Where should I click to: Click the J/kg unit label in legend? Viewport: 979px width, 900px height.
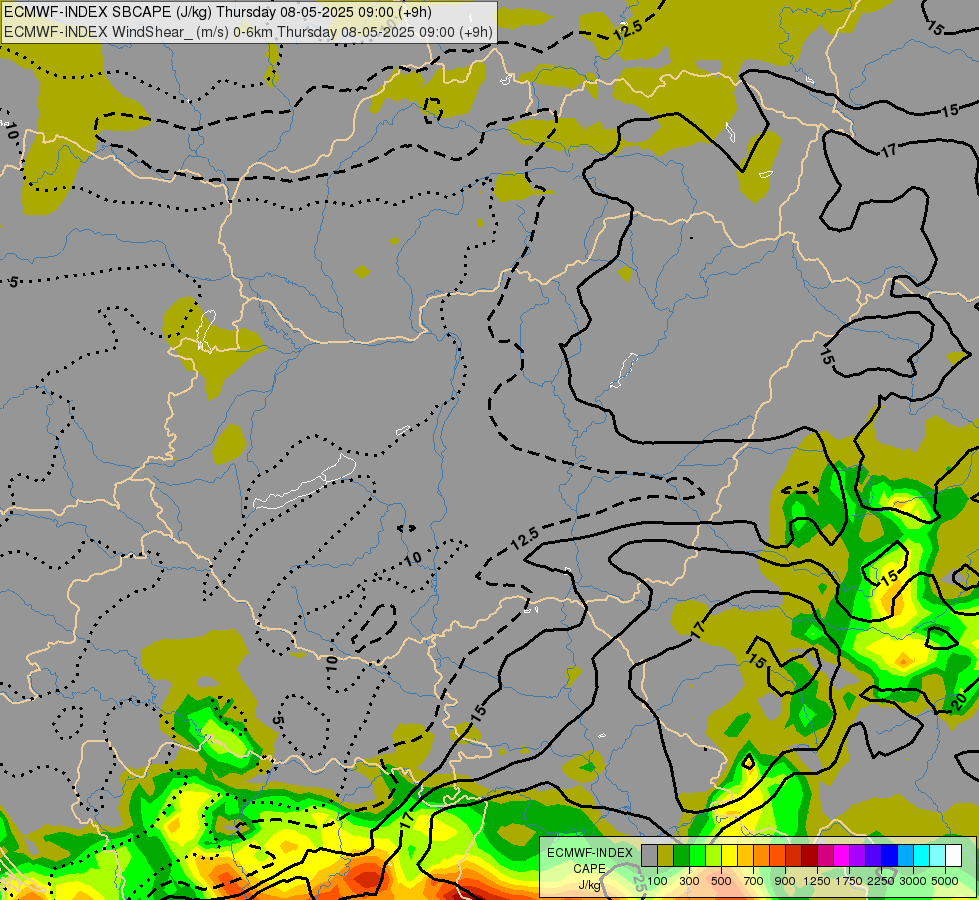(589, 885)
